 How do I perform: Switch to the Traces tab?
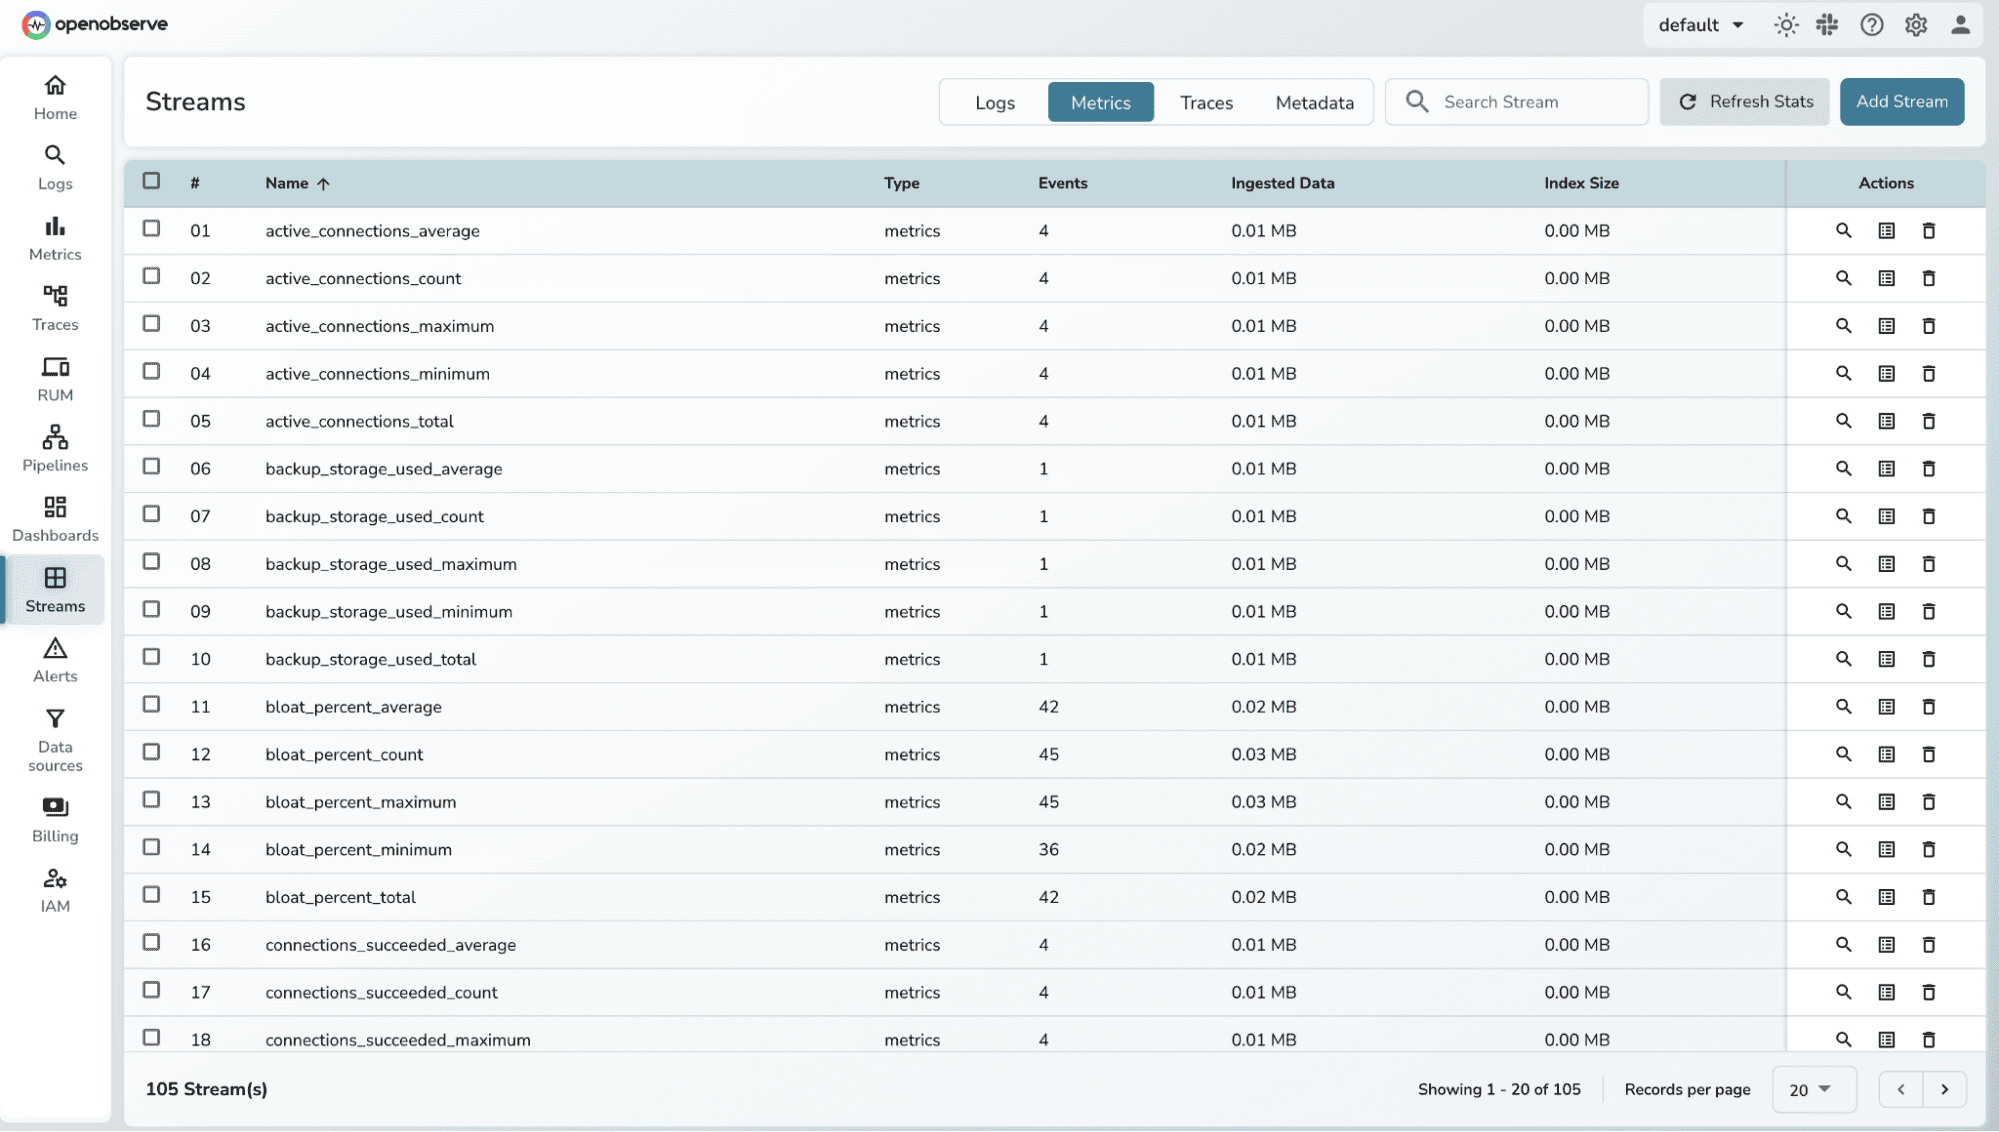(x=1206, y=101)
